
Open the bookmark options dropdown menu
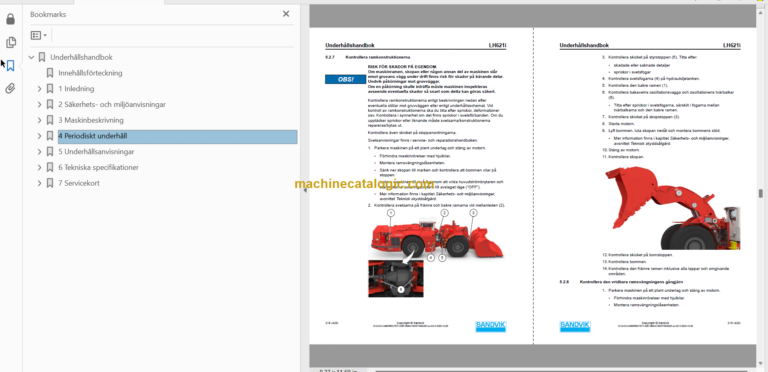click(x=39, y=35)
